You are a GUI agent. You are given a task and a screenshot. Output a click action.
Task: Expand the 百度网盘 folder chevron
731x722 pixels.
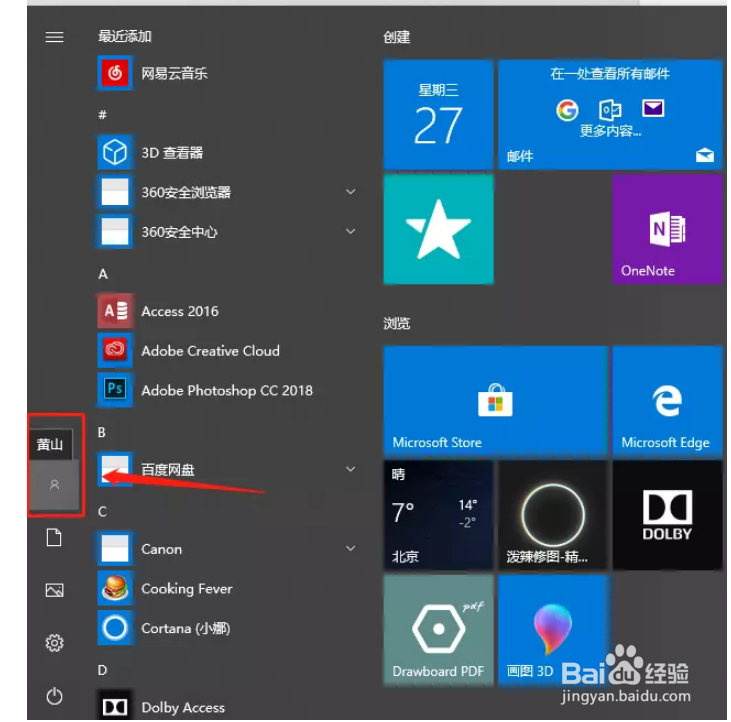[x=351, y=469]
